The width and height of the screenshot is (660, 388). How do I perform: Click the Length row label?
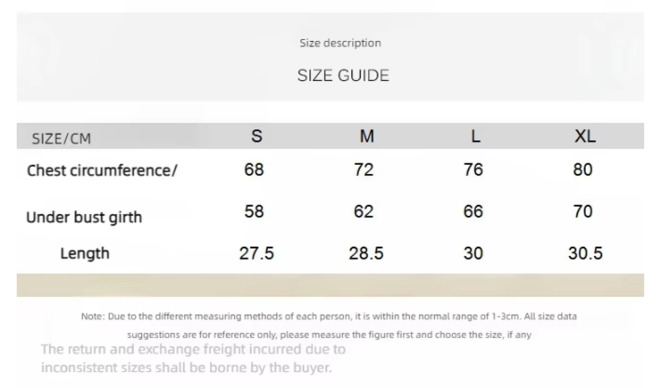pos(85,253)
